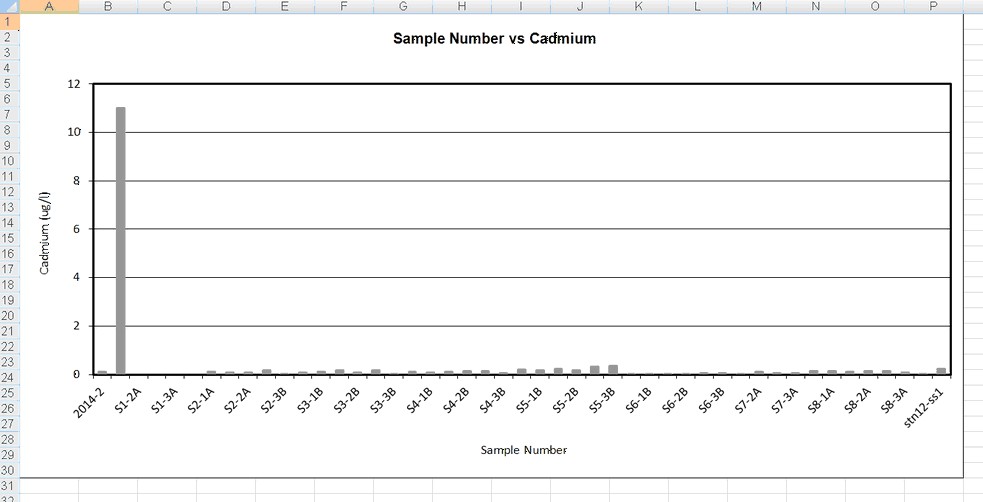This screenshot has height=502, width=983.
Task: Select column header H
Action: (461, 7)
